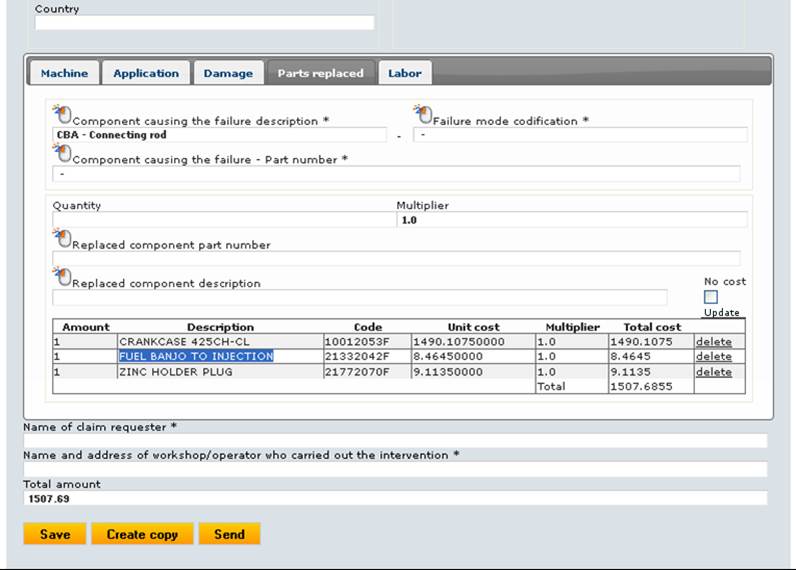The width and height of the screenshot is (796, 570).
Task: Click the Country input field
Action: pos(205,22)
